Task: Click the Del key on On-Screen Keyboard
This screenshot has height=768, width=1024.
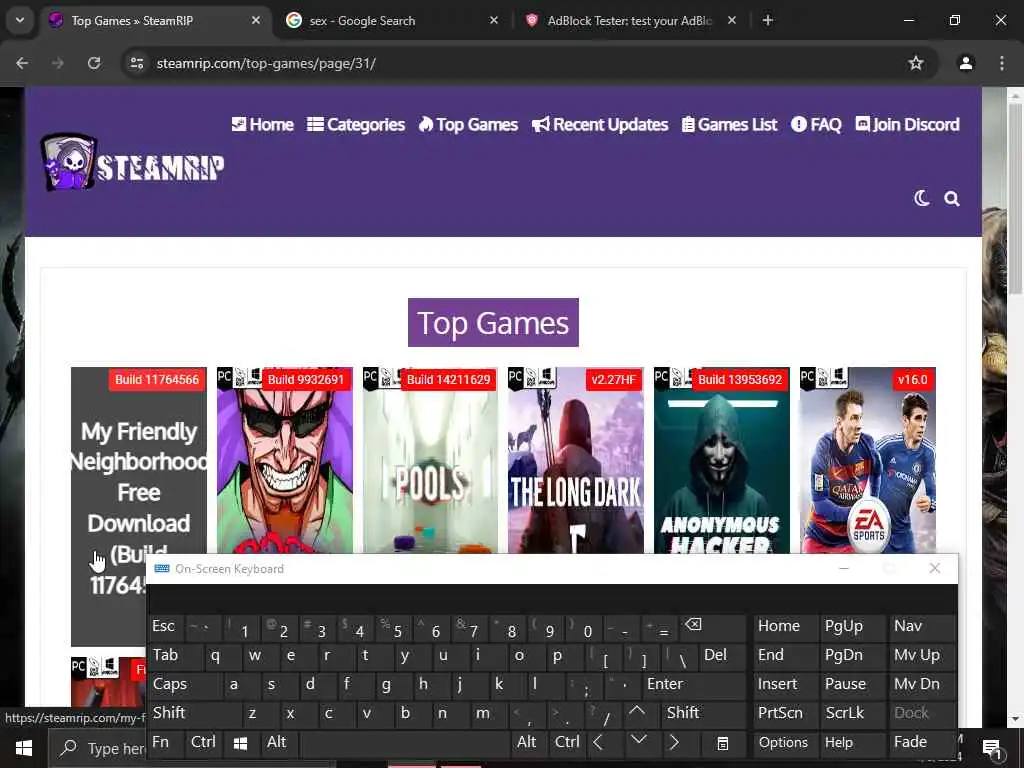Action: click(722, 655)
